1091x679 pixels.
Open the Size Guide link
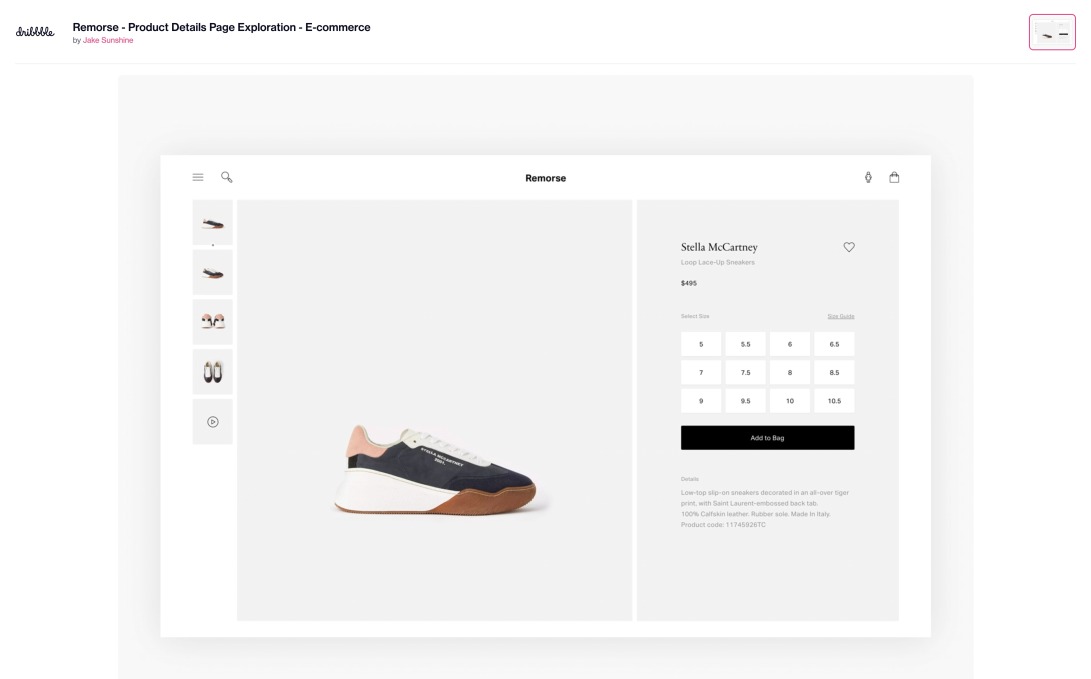[840, 315]
